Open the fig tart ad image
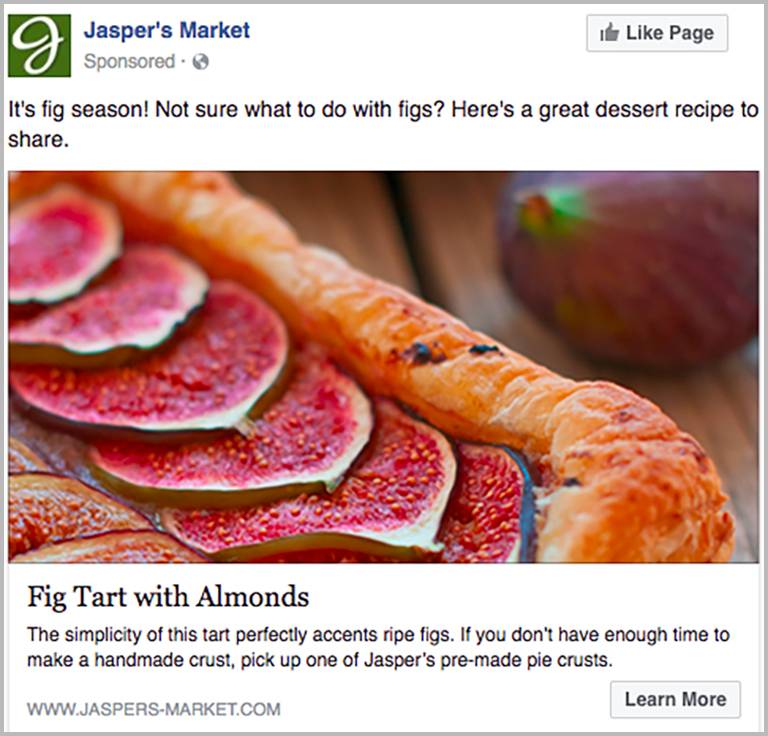Image resolution: width=768 pixels, height=736 pixels. [x=383, y=366]
